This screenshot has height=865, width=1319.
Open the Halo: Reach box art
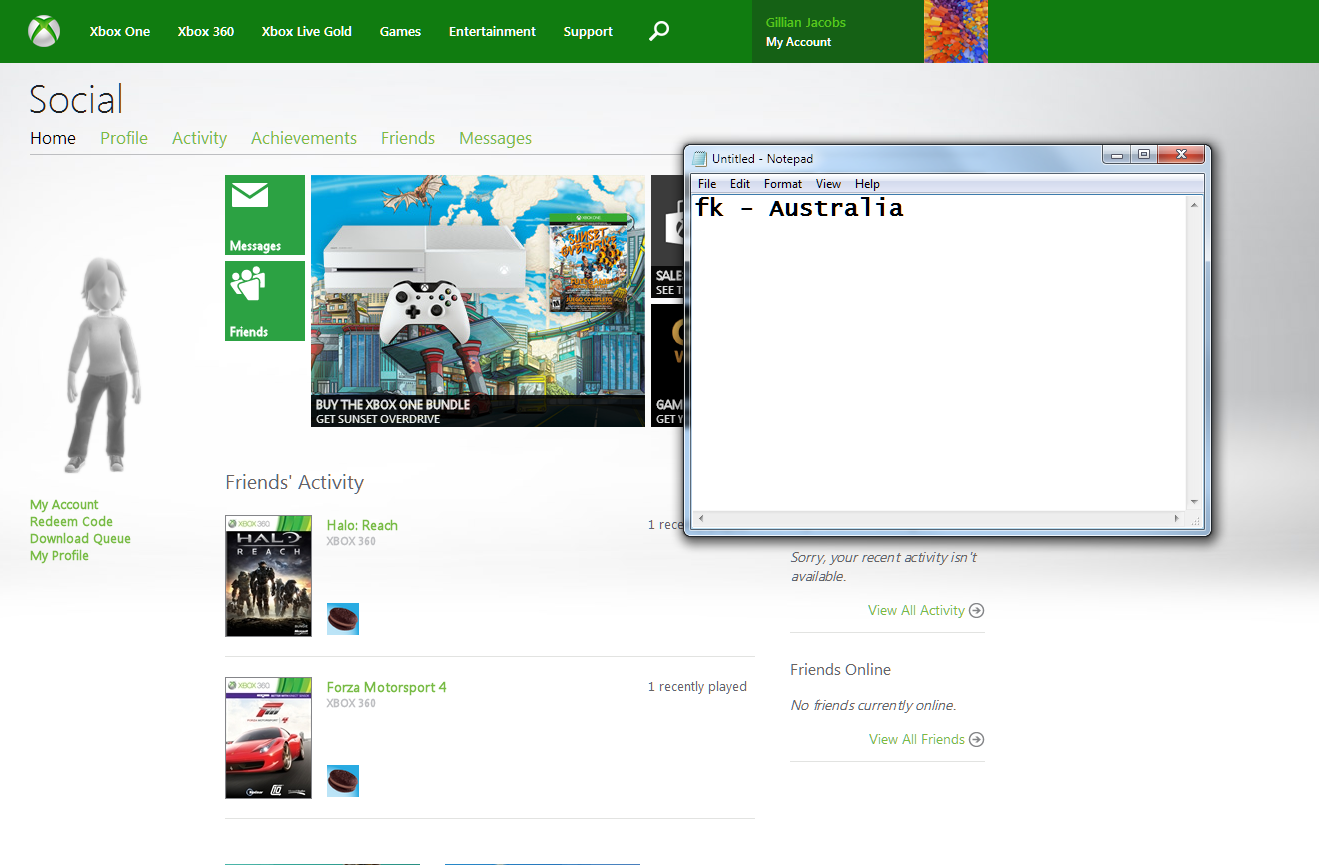pos(268,576)
